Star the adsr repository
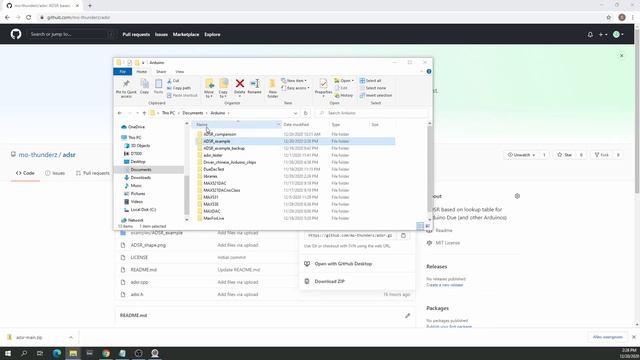The image size is (640, 360). pos(565,155)
